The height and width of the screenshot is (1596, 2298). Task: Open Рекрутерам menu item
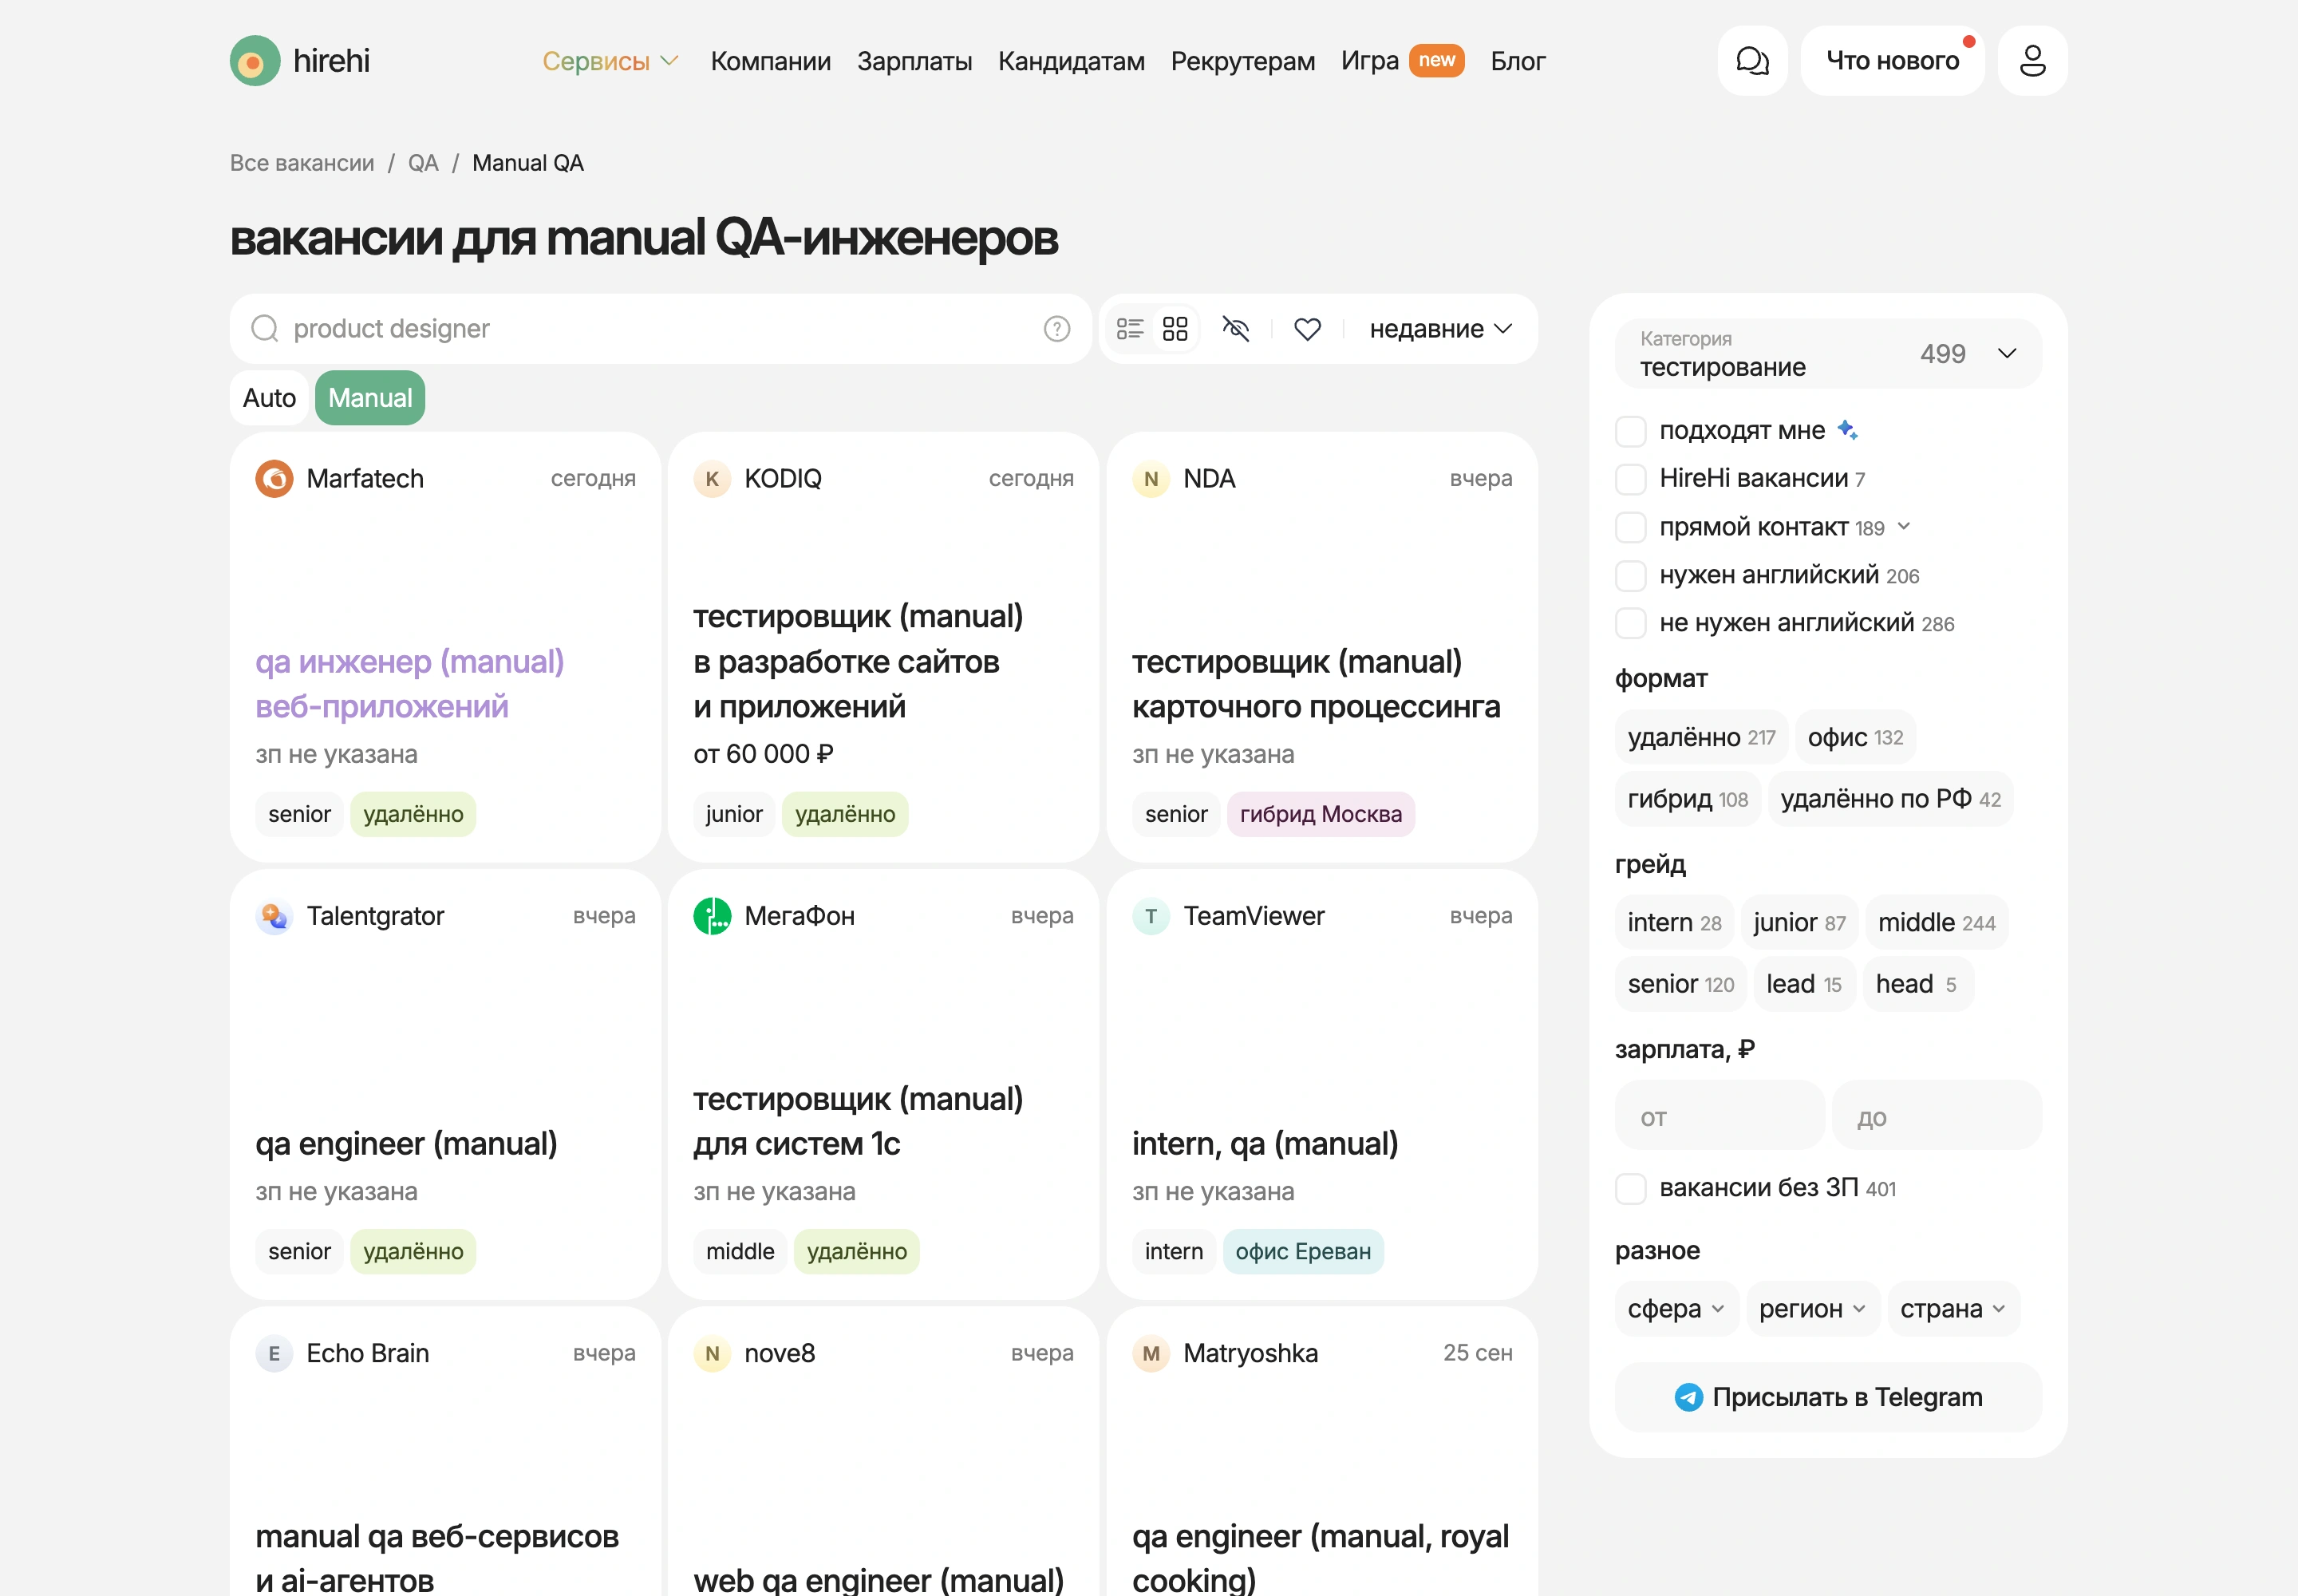[1242, 61]
